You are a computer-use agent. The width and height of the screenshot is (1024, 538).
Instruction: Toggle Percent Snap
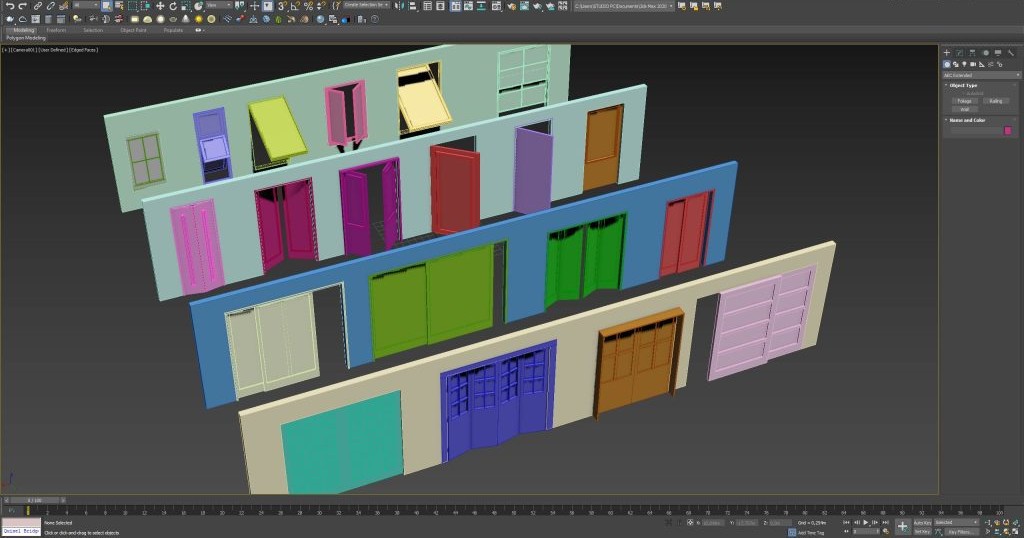(x=308, y=6)
